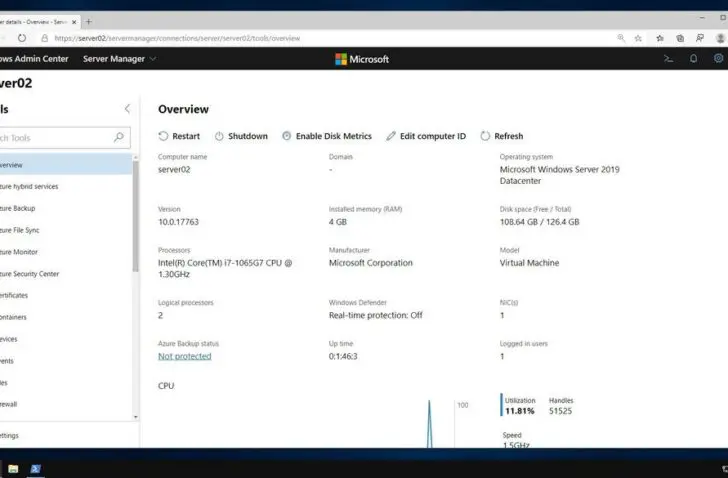Open File Explorer from the taskbar
Screen dimensions: 728x478
13,469
